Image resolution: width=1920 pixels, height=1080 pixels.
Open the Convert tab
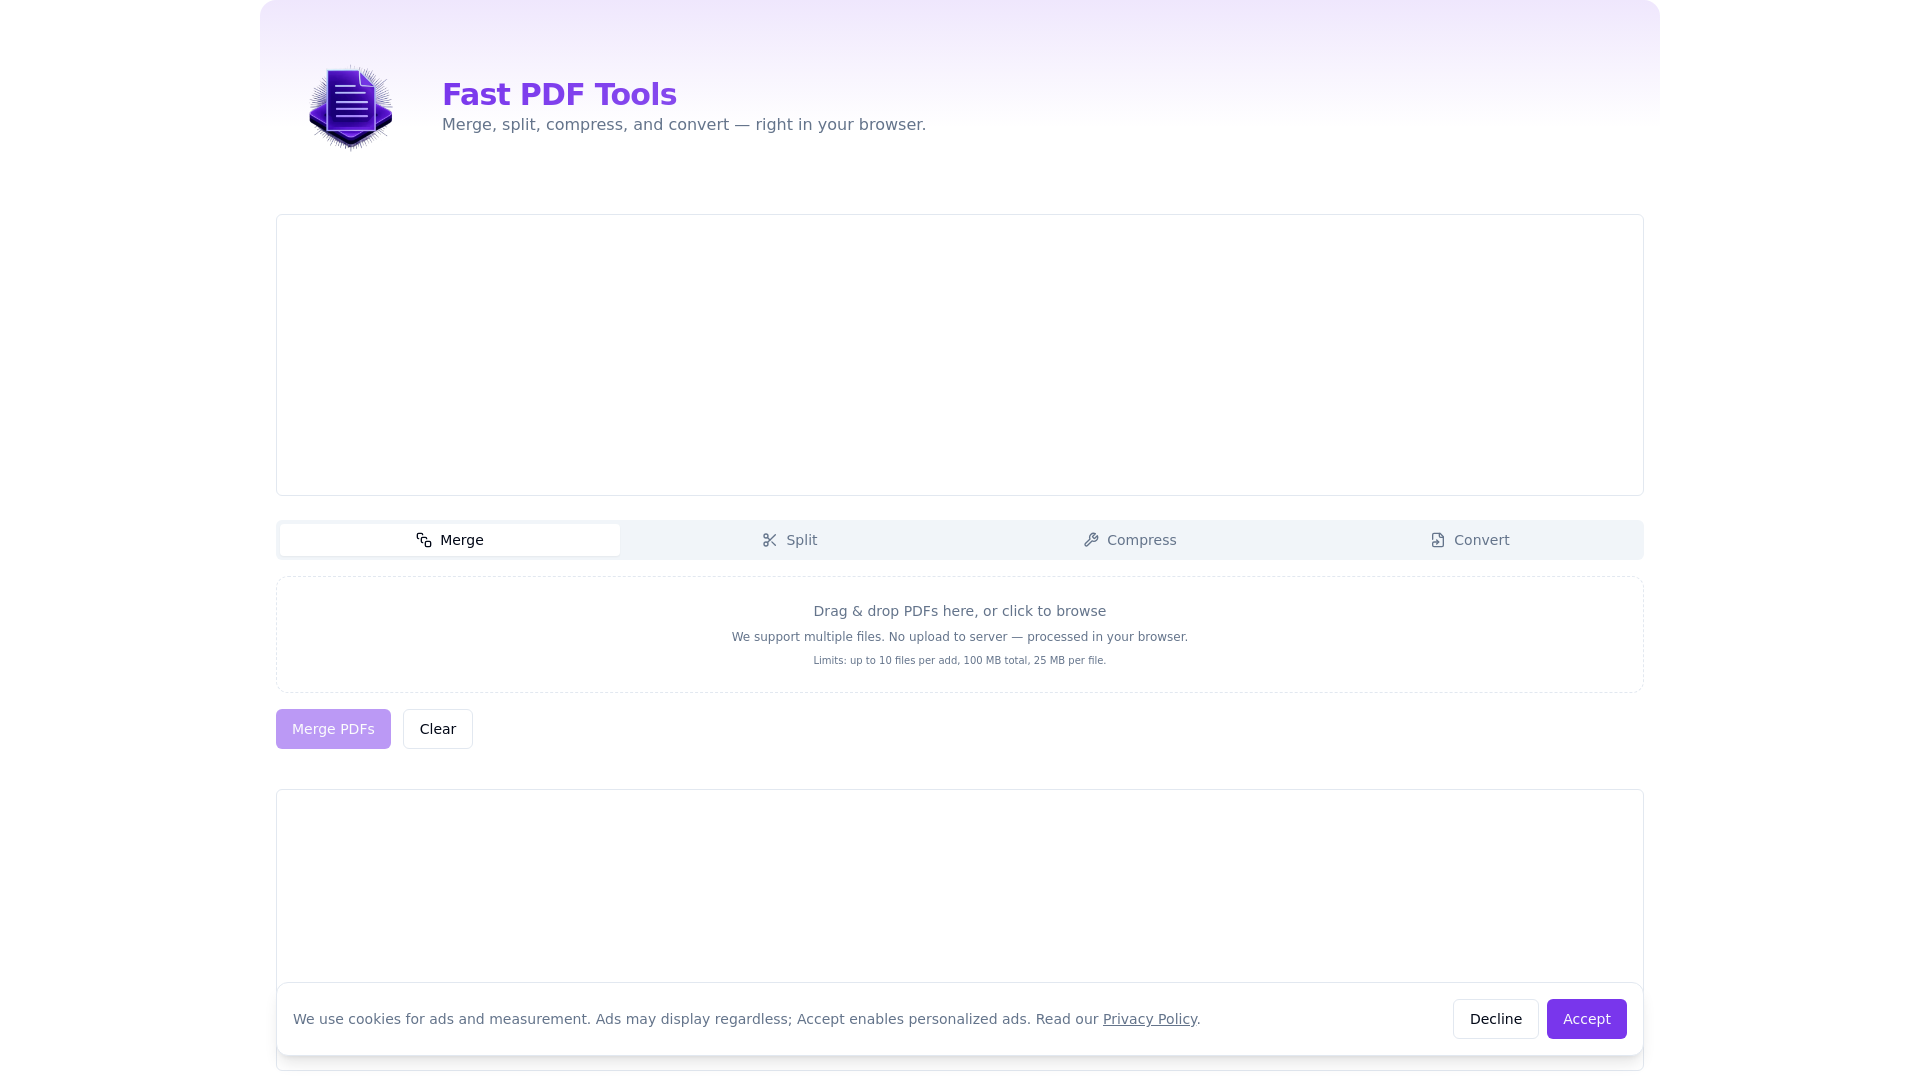[x=1470, y=540]
